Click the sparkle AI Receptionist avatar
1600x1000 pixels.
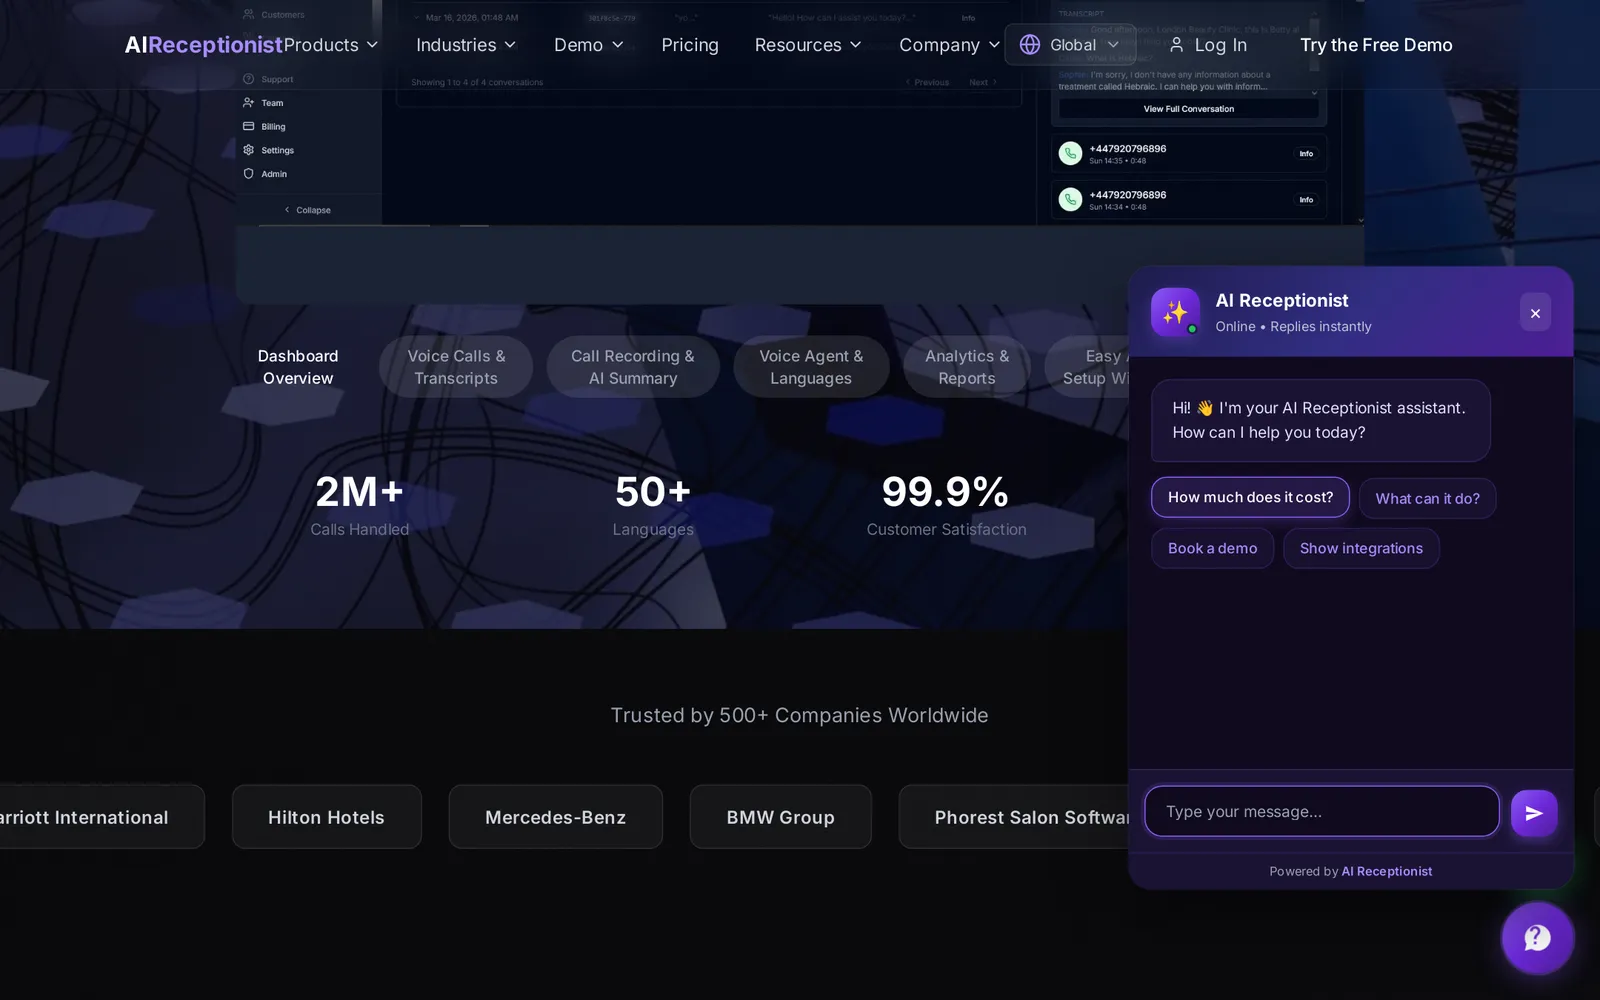tap(1175, 312)
